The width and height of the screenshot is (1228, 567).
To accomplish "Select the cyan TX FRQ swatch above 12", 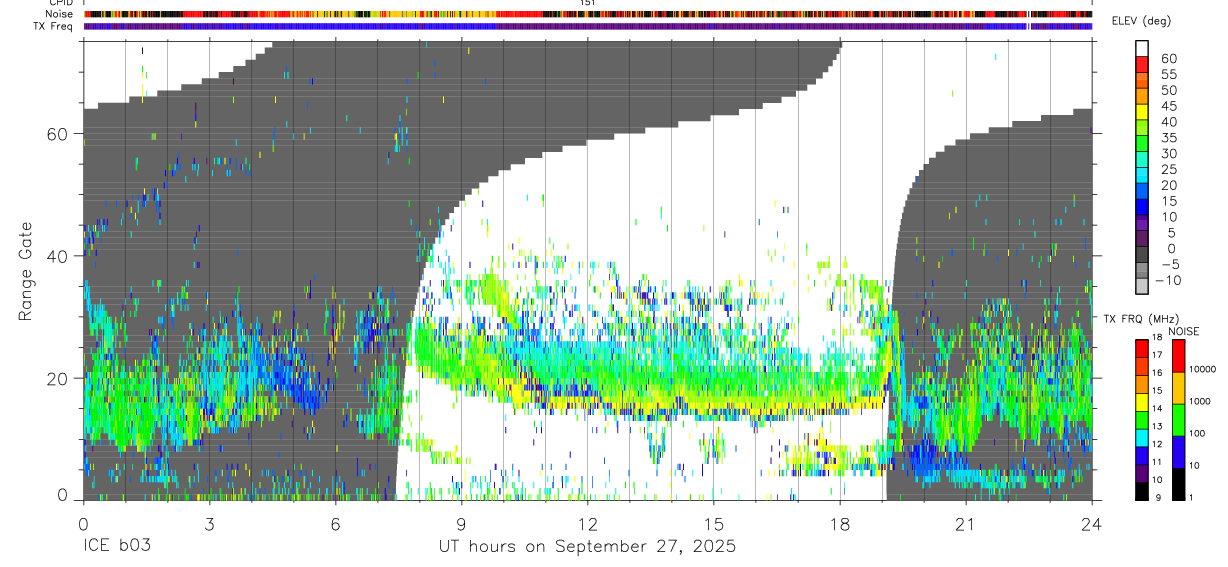I will click(x=1142, y=438).
